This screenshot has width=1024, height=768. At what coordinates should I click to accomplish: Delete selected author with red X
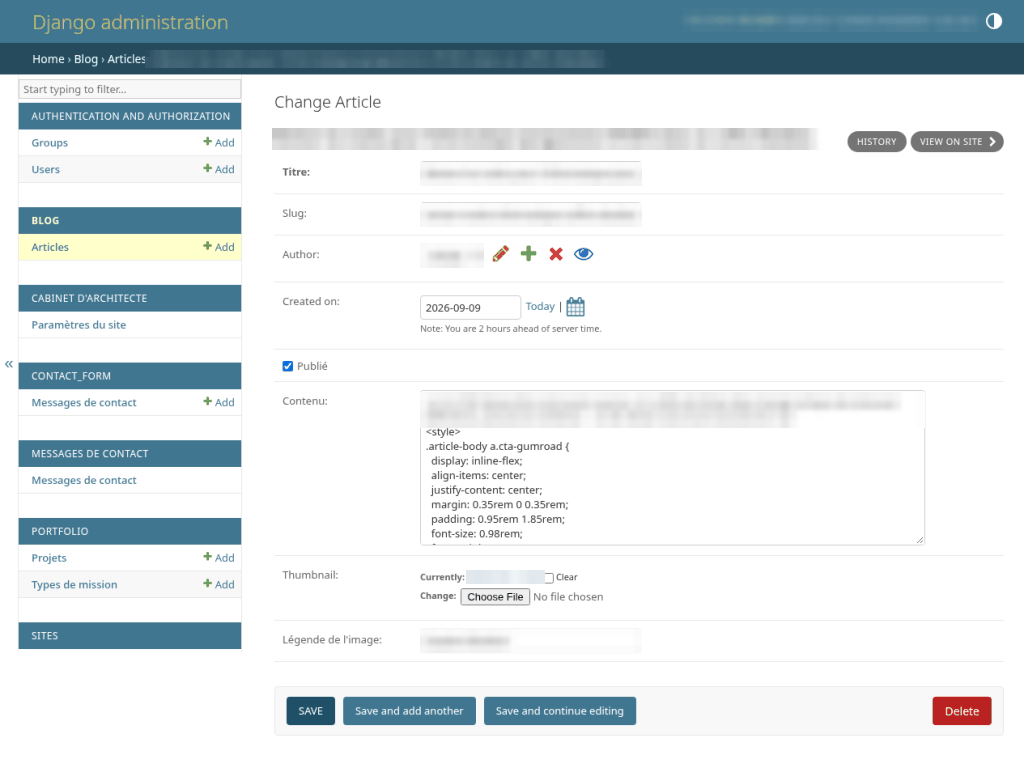pos(556,254)
